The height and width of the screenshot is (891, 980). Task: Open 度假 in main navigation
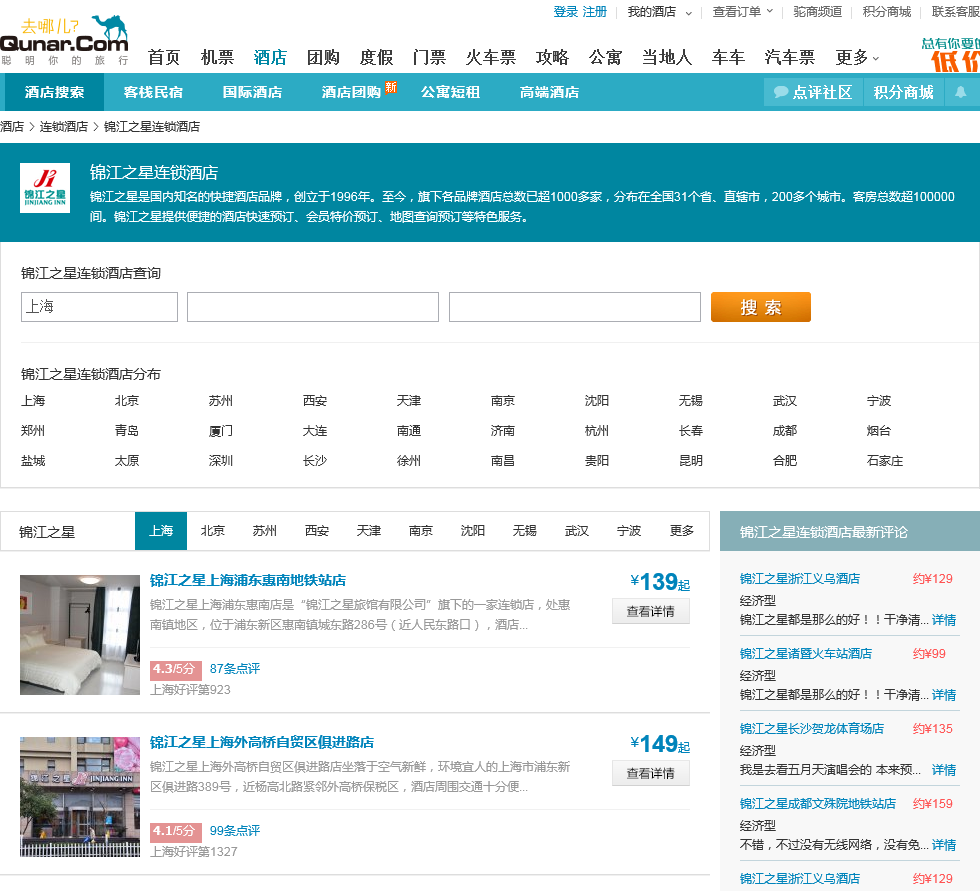point(376,57)
